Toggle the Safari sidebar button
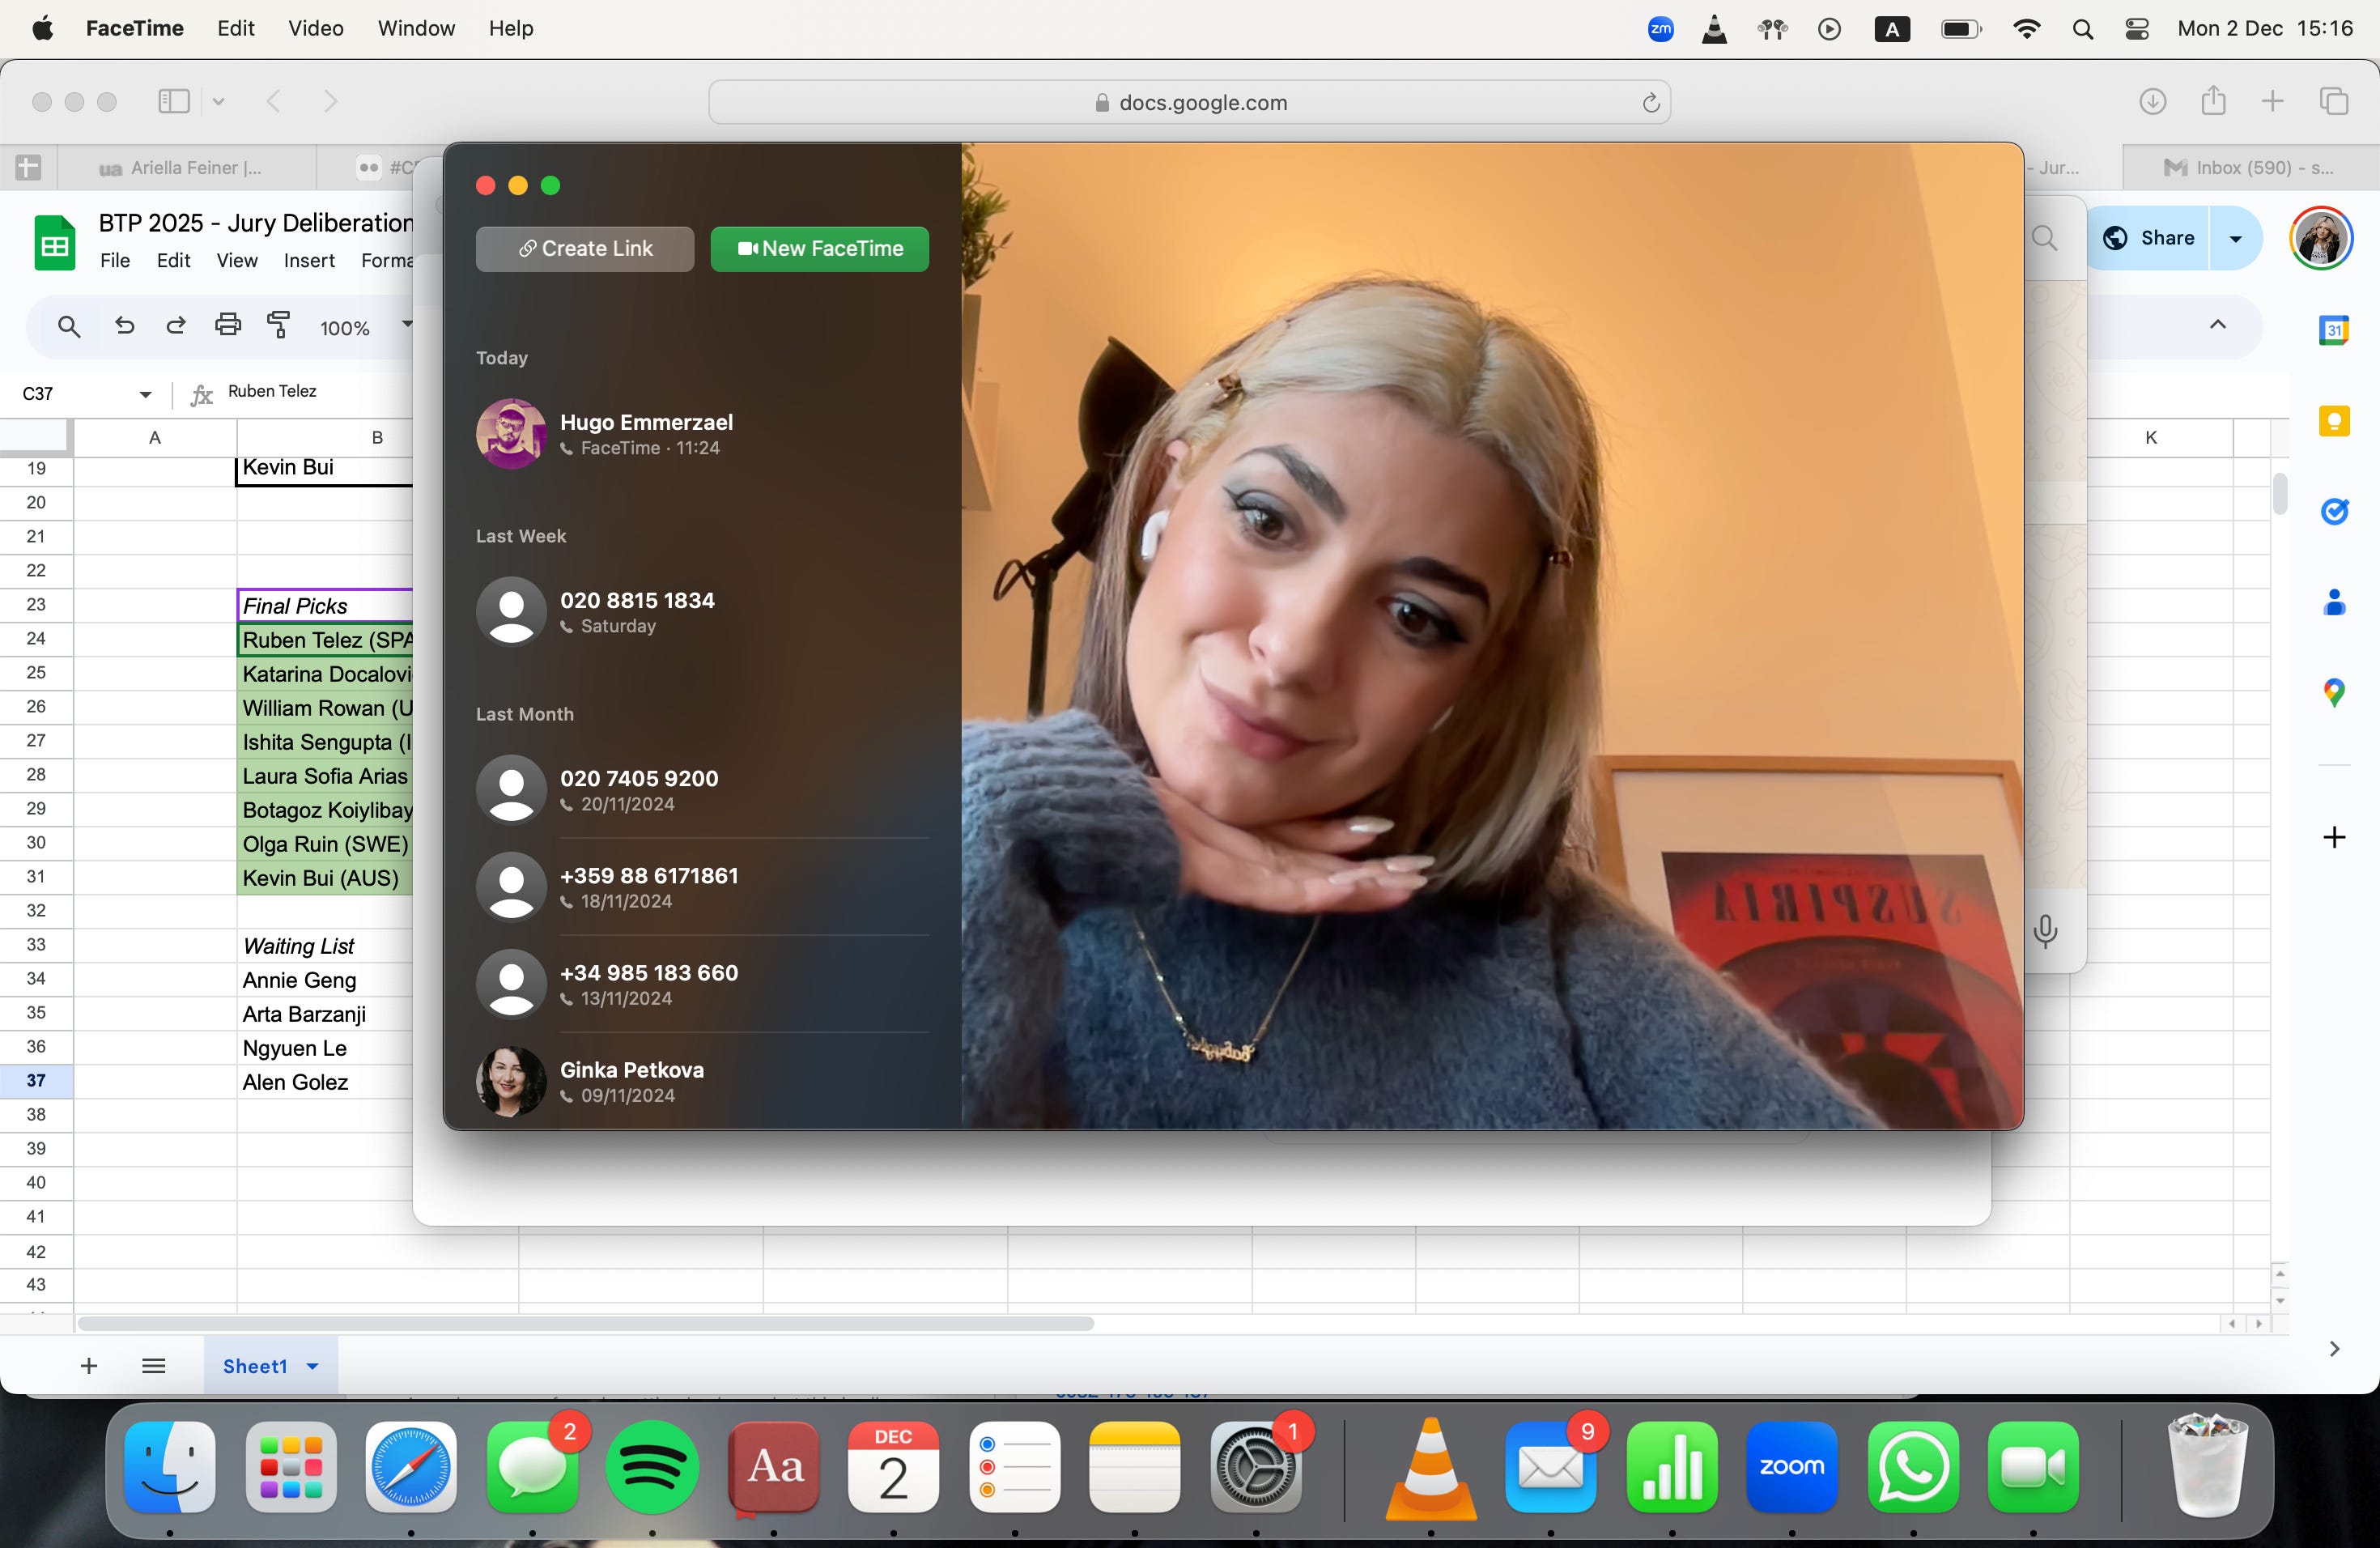Screen dimensions: 2380x1548 [174, 101]
